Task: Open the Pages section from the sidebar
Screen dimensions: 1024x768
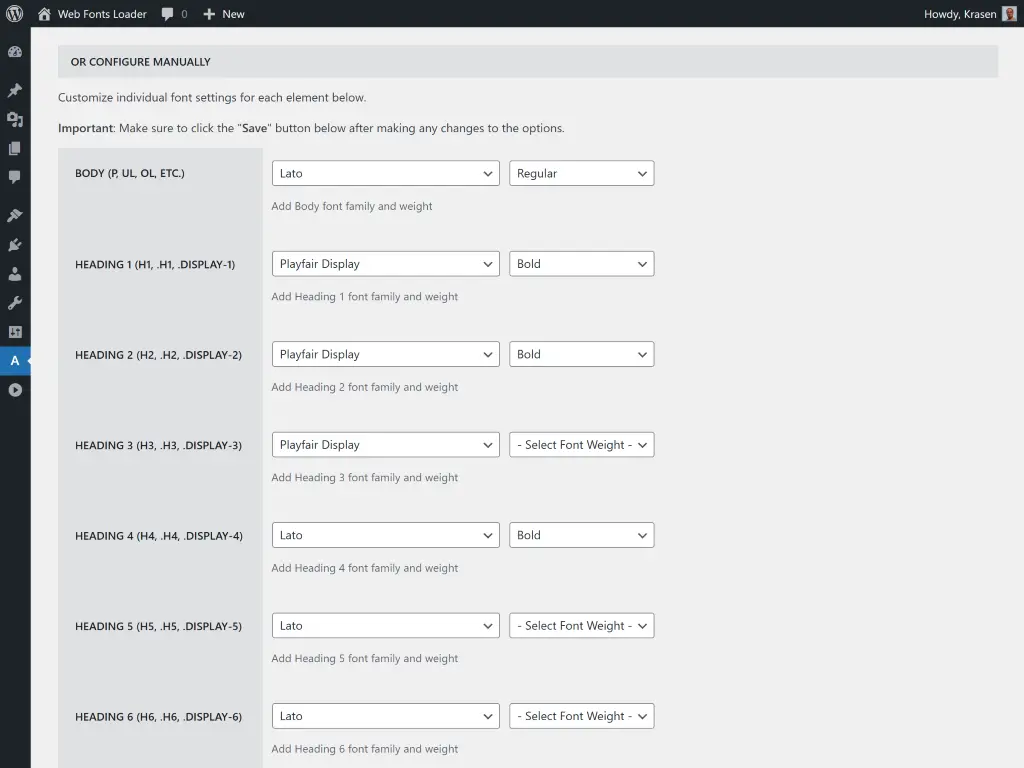Action: tap(15, 148)
